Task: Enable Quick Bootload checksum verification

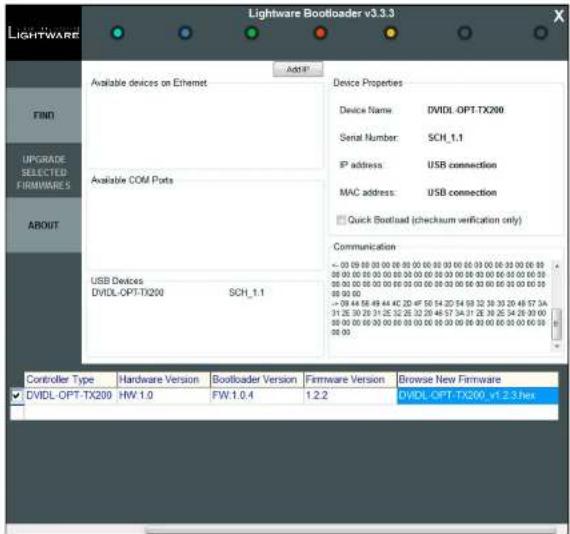Action: [x=341, y=220]
